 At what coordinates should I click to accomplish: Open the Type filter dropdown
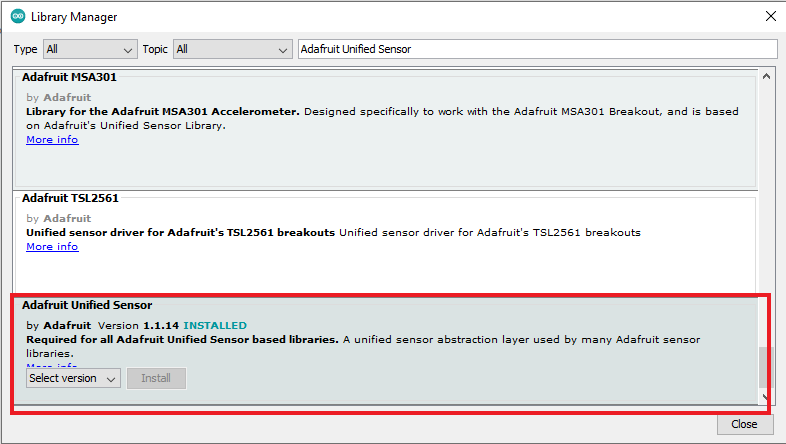[x=90, y=49]
